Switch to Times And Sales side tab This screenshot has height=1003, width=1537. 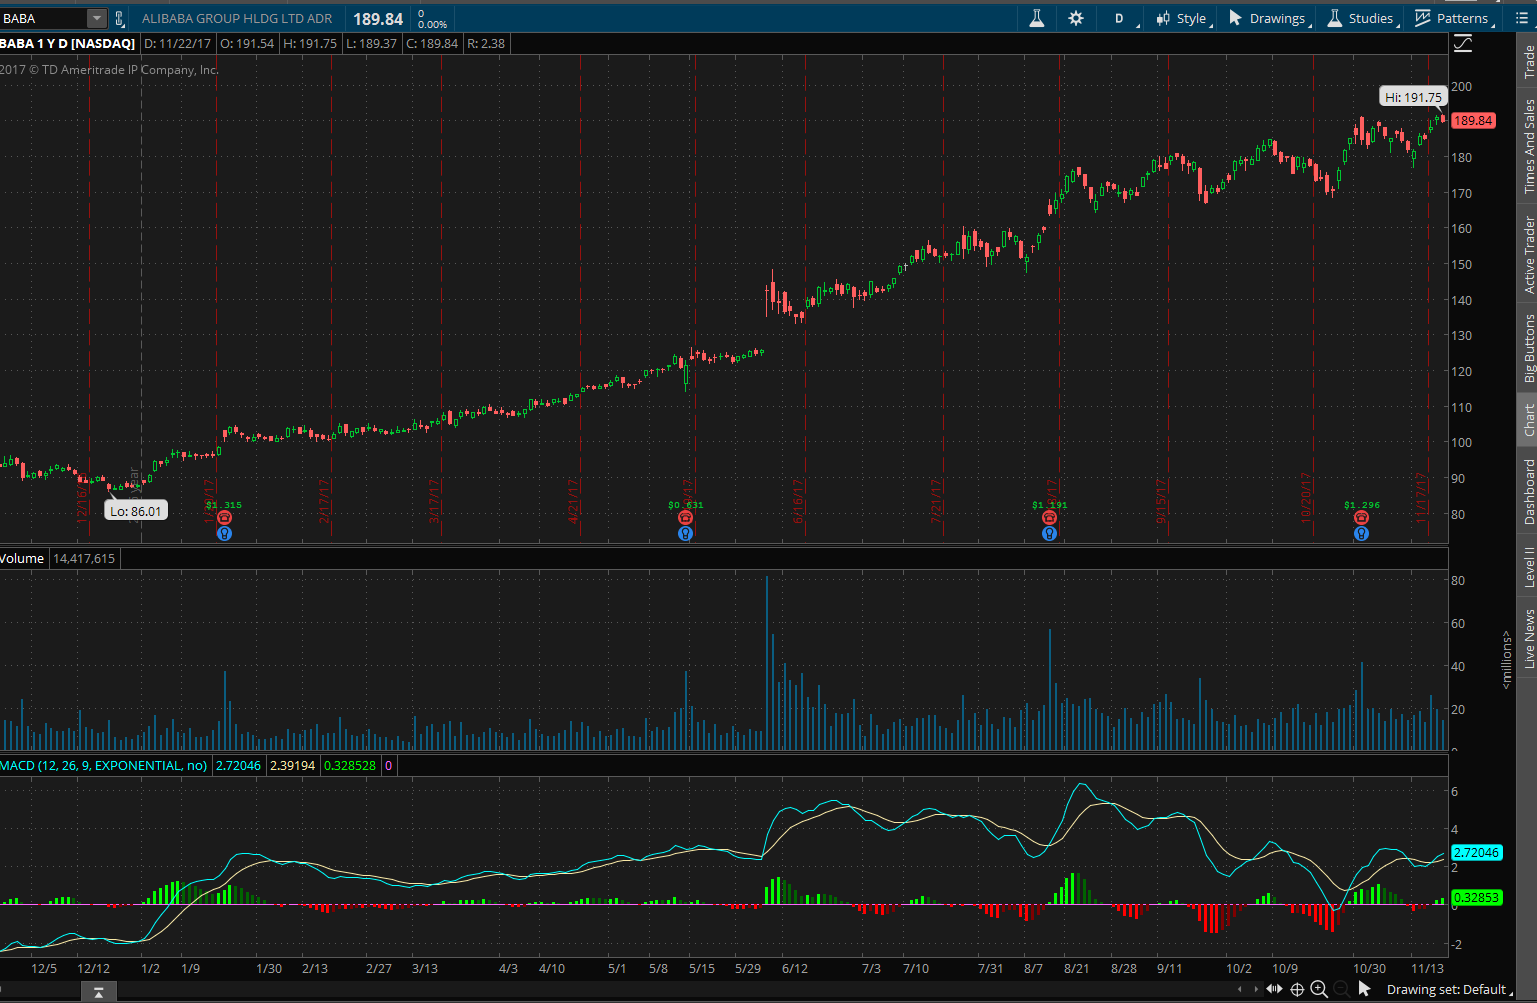1528,146
